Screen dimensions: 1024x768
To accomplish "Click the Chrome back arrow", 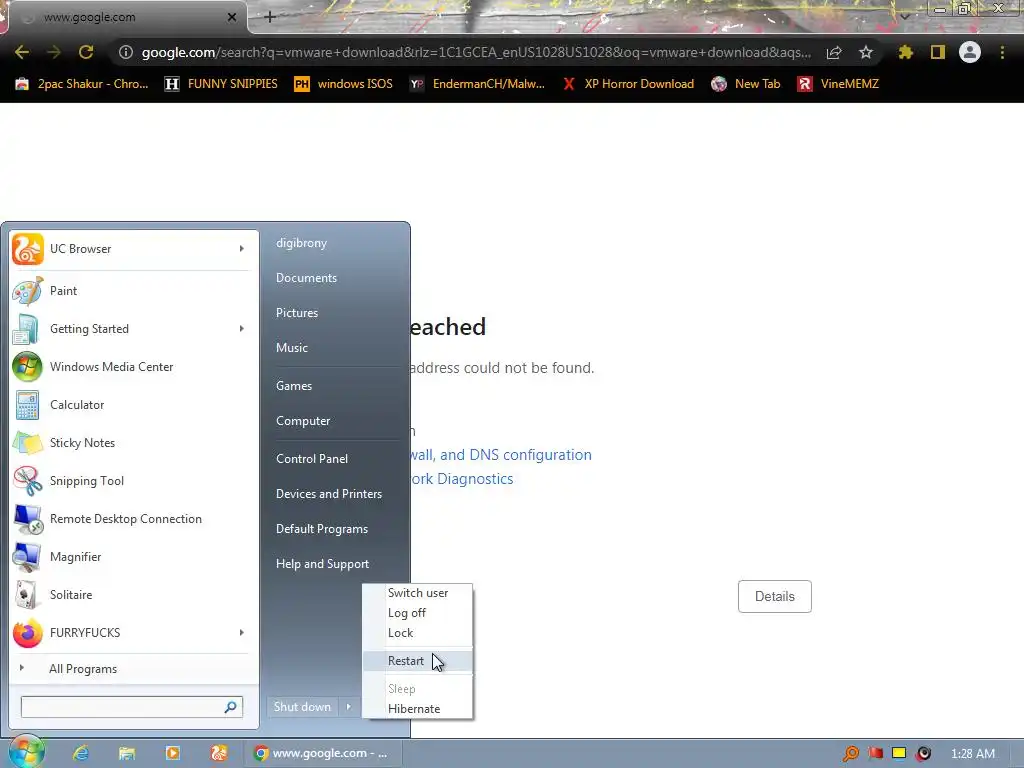I will tap(22, 52).
